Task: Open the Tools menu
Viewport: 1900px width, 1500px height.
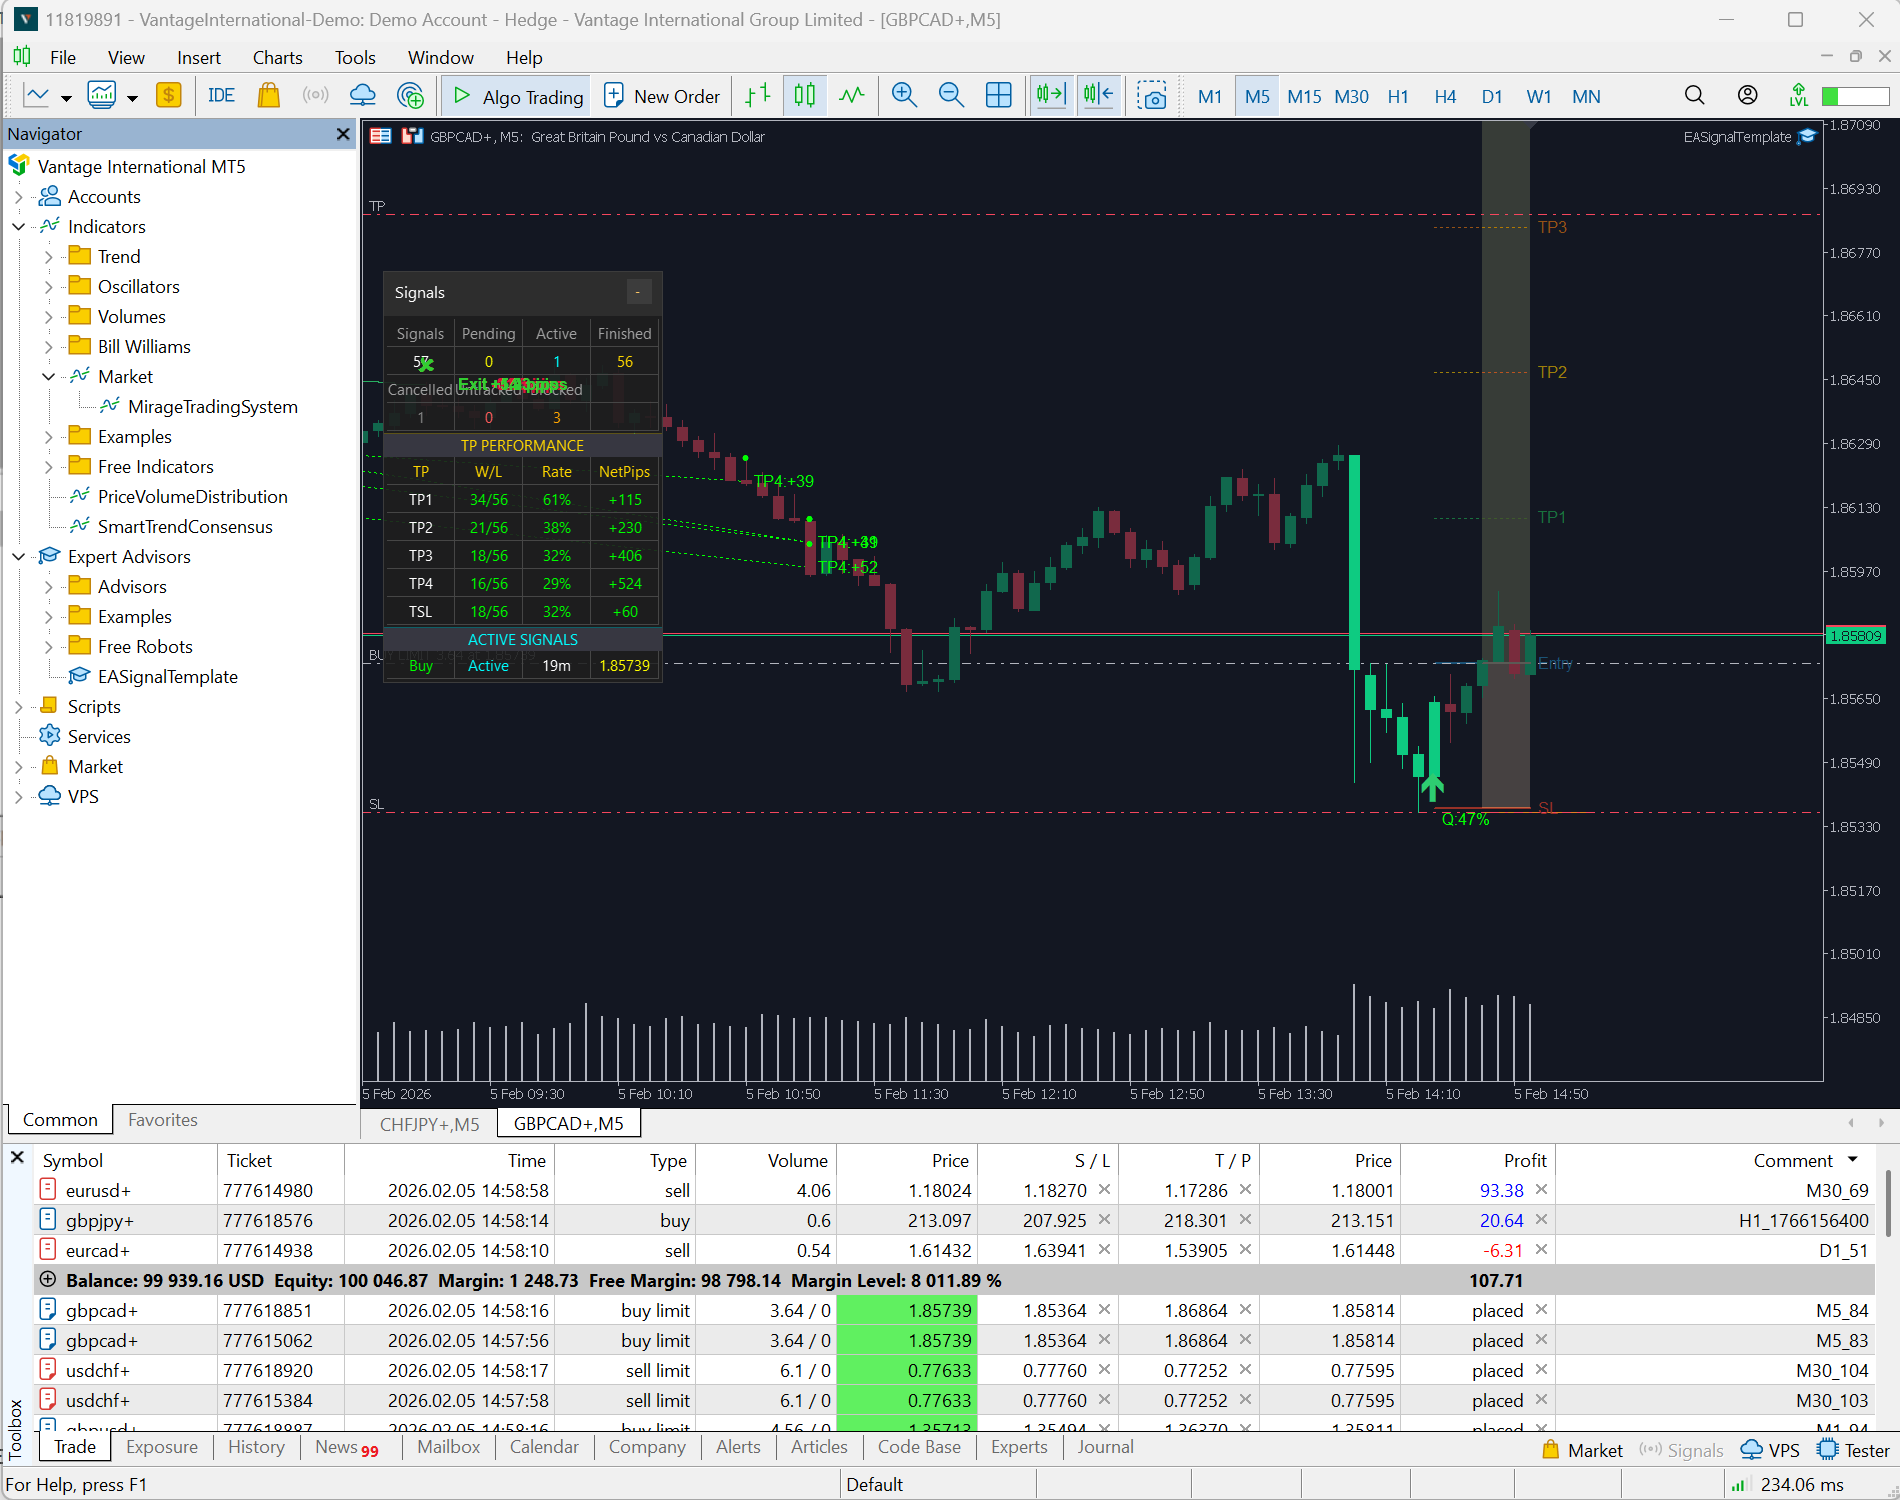Action: click(355, 57)
